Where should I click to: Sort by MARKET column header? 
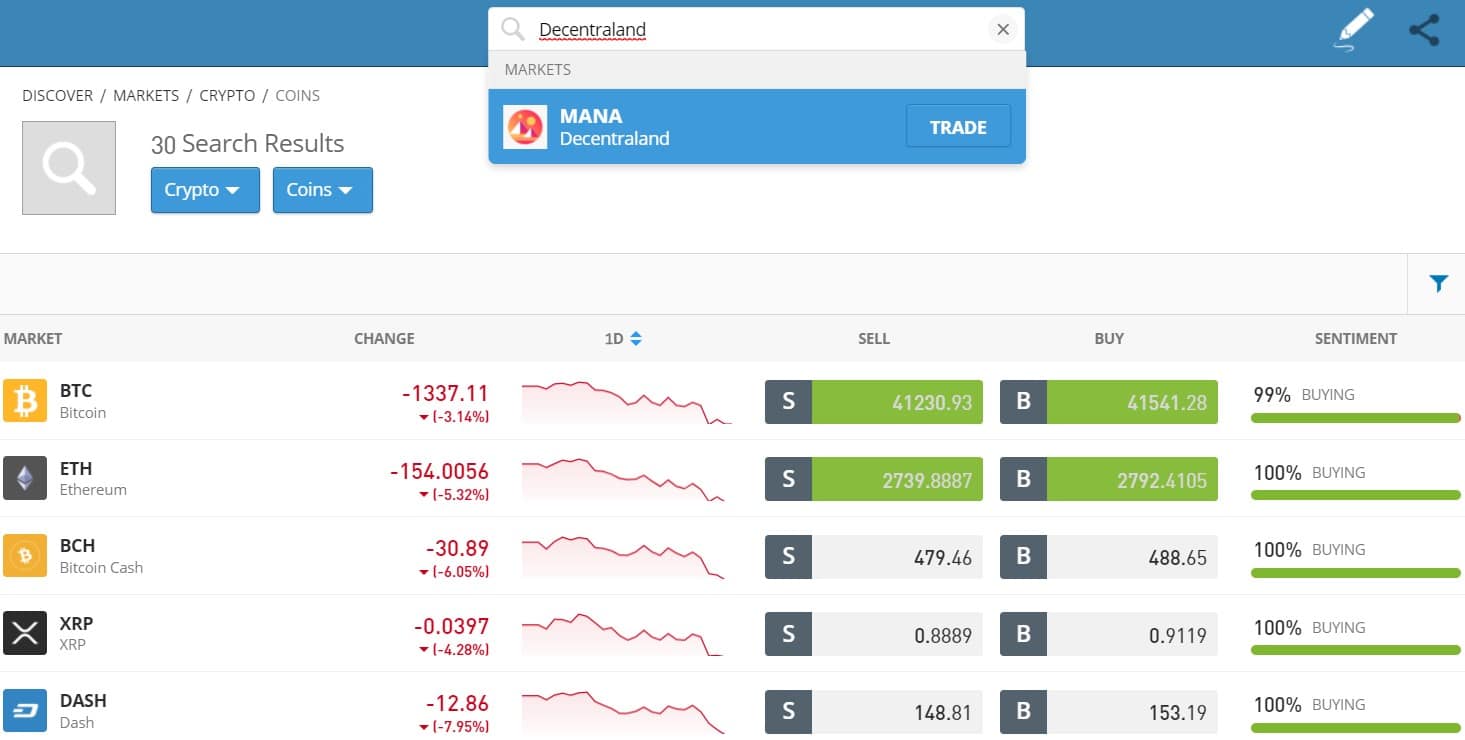33,339
